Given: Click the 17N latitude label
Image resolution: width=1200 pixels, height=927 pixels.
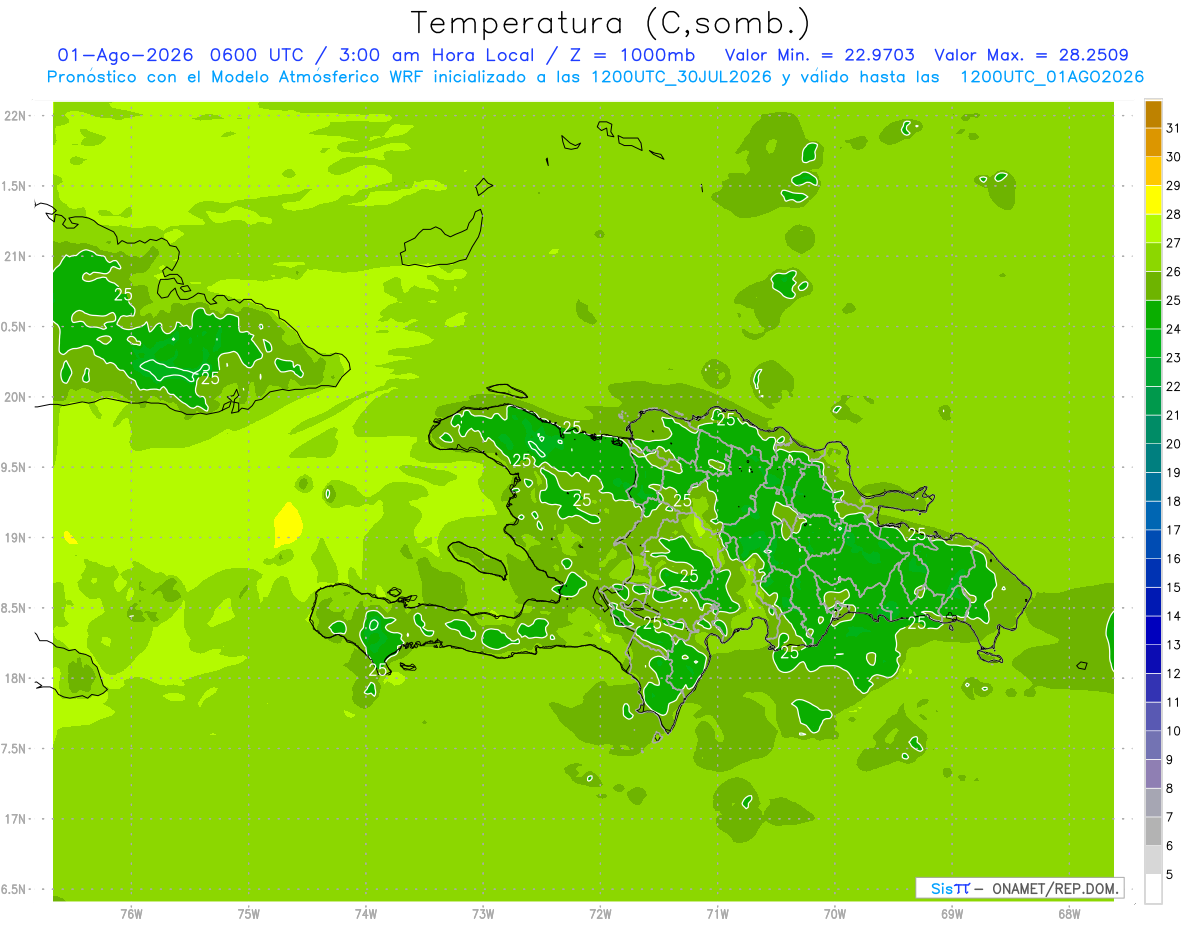Looking at the screenshot, I should [x=16, y=819].
